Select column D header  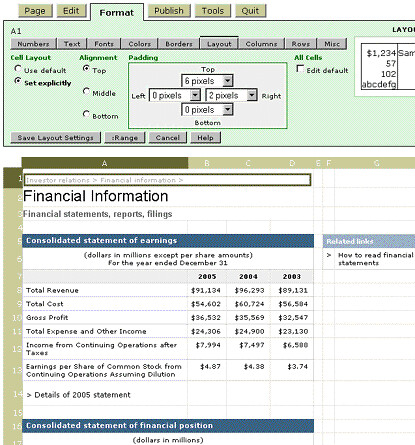click(x=292, y=163)
